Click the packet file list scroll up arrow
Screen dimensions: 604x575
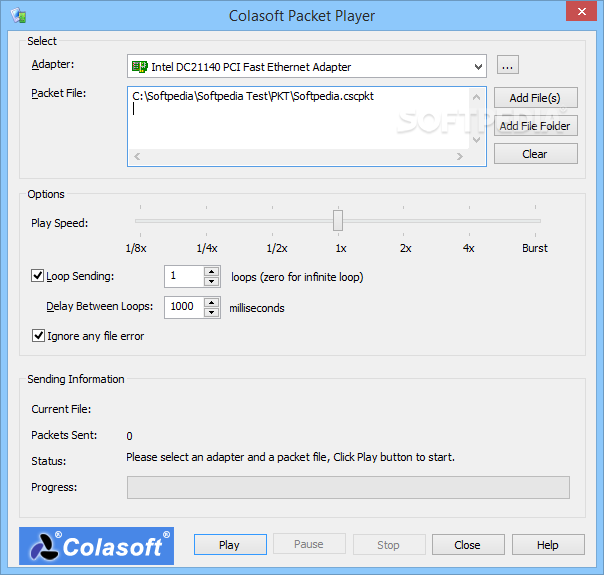476,97
